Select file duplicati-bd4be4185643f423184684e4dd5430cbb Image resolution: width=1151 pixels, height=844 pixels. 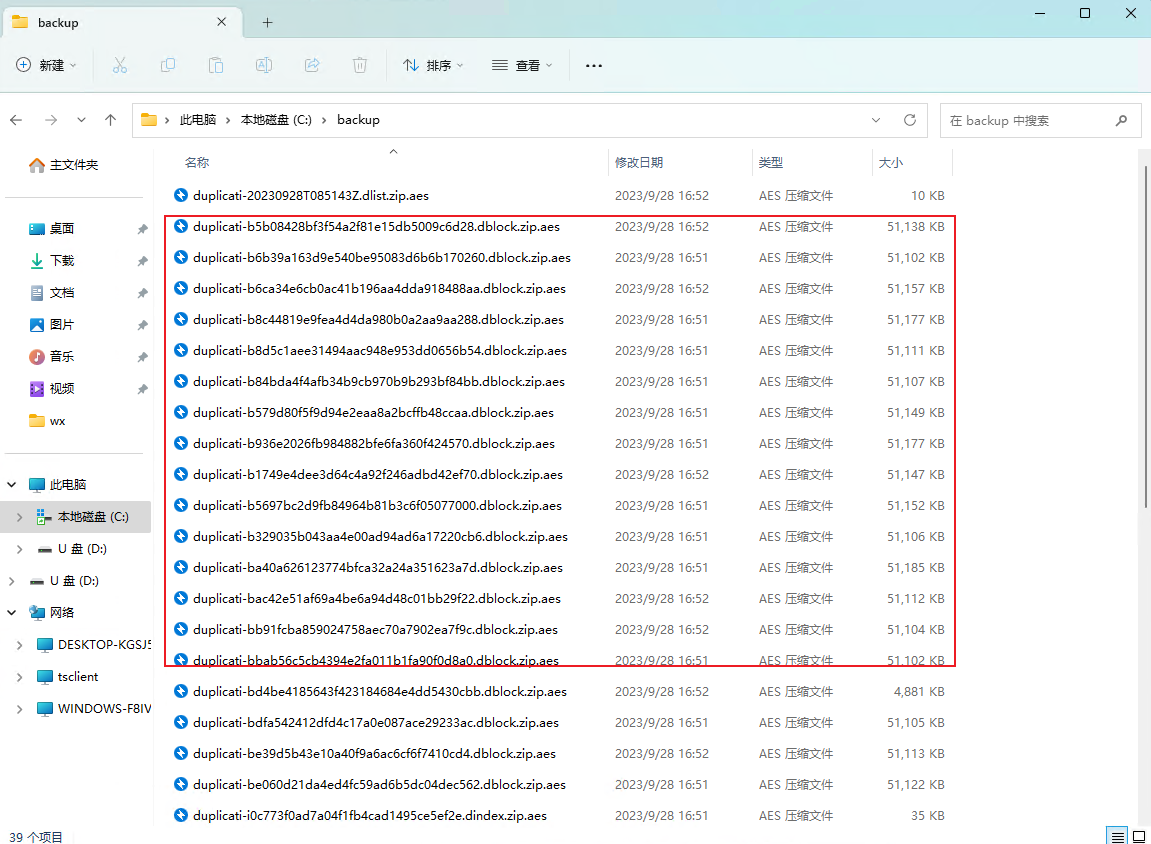[x=559, y=691]
